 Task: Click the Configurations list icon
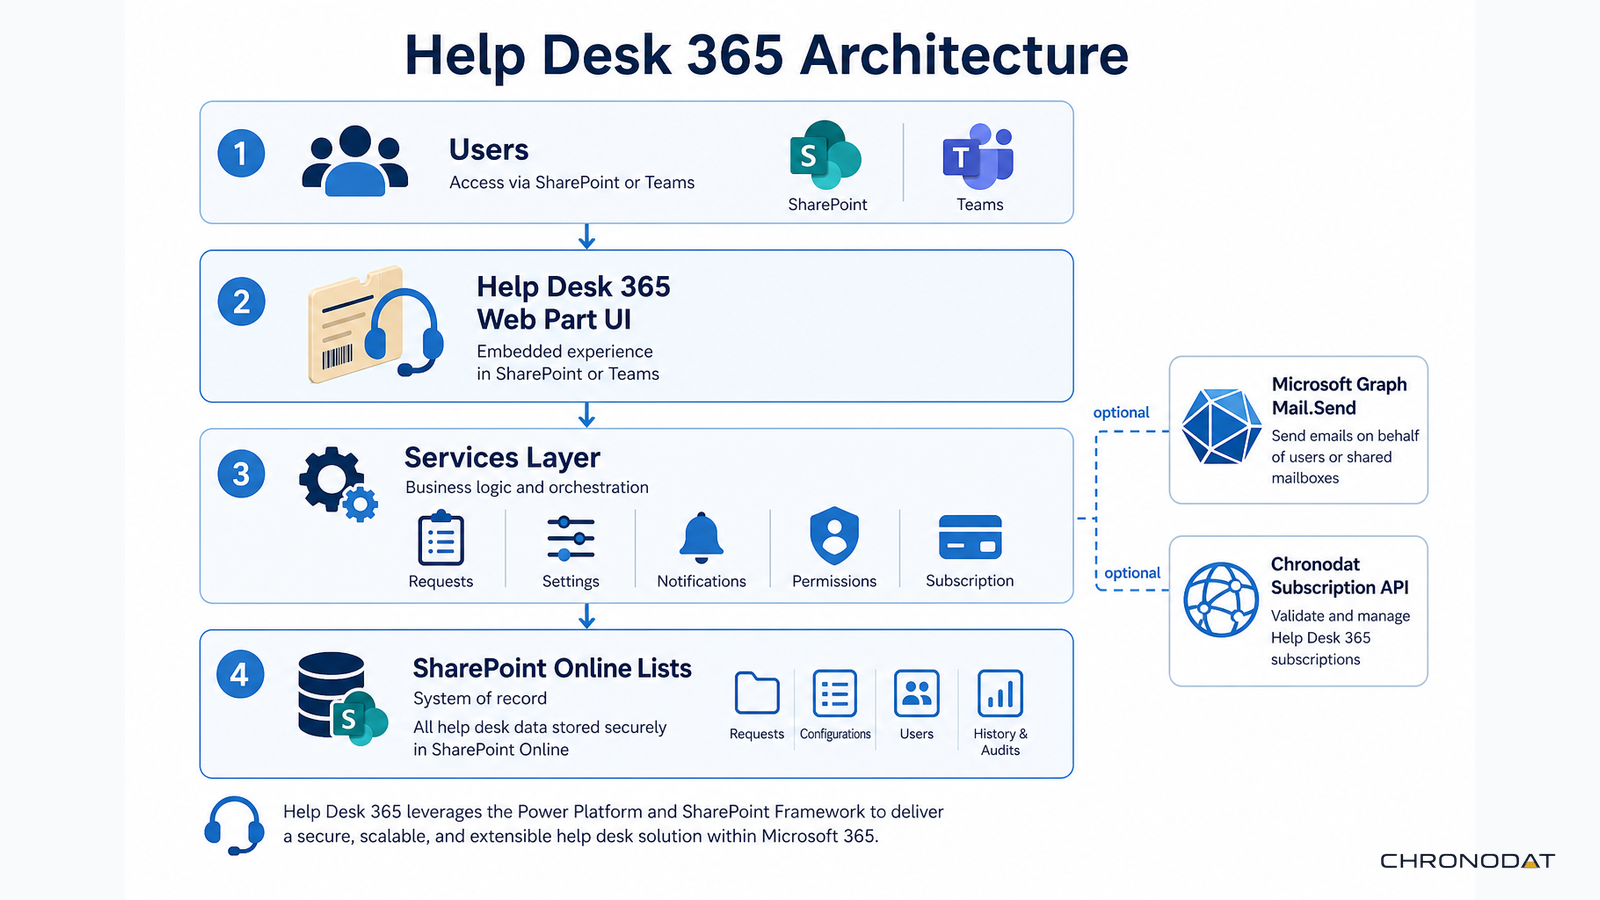[835, 693]
